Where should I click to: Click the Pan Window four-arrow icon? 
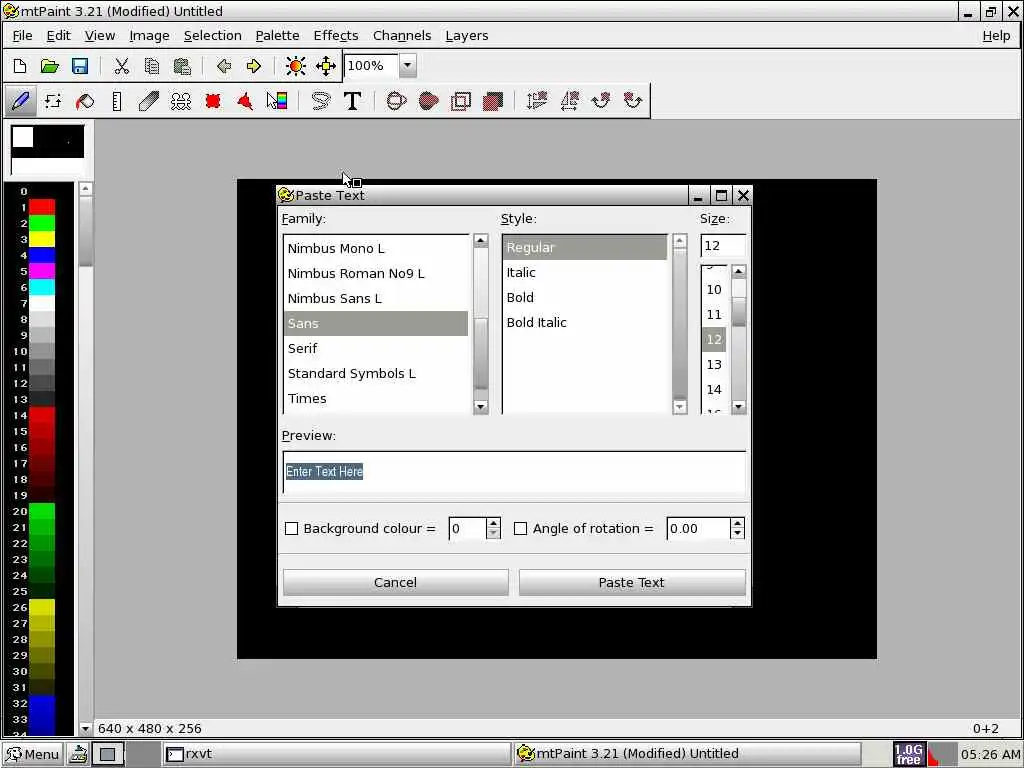click(326, 66)
